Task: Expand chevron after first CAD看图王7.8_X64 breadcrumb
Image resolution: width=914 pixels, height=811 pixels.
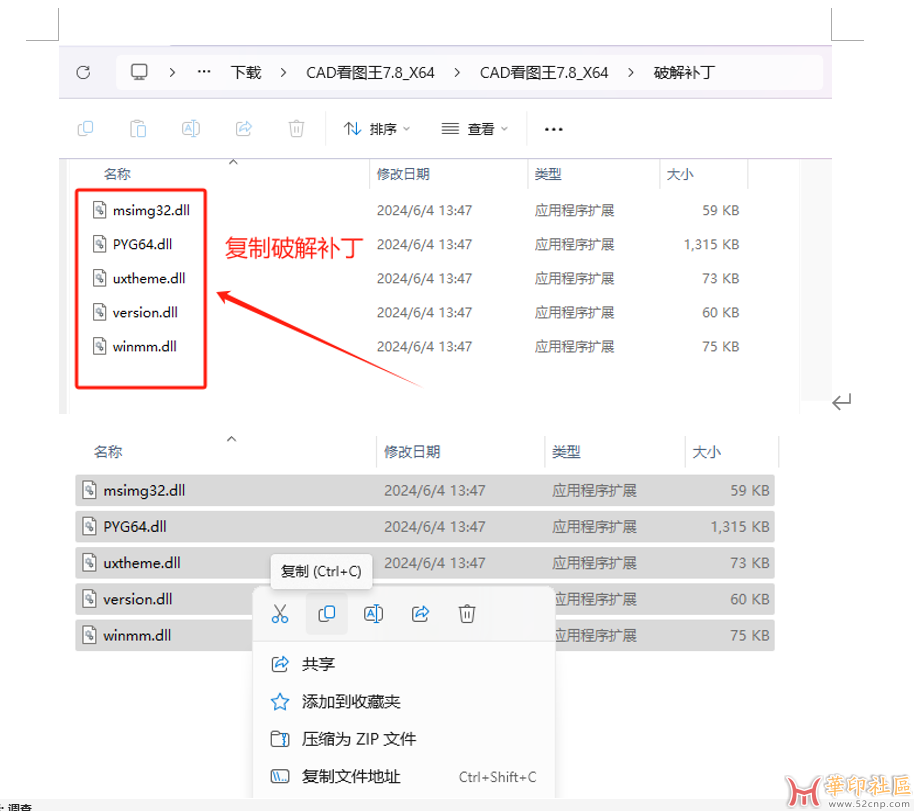Action: [457, 72]
